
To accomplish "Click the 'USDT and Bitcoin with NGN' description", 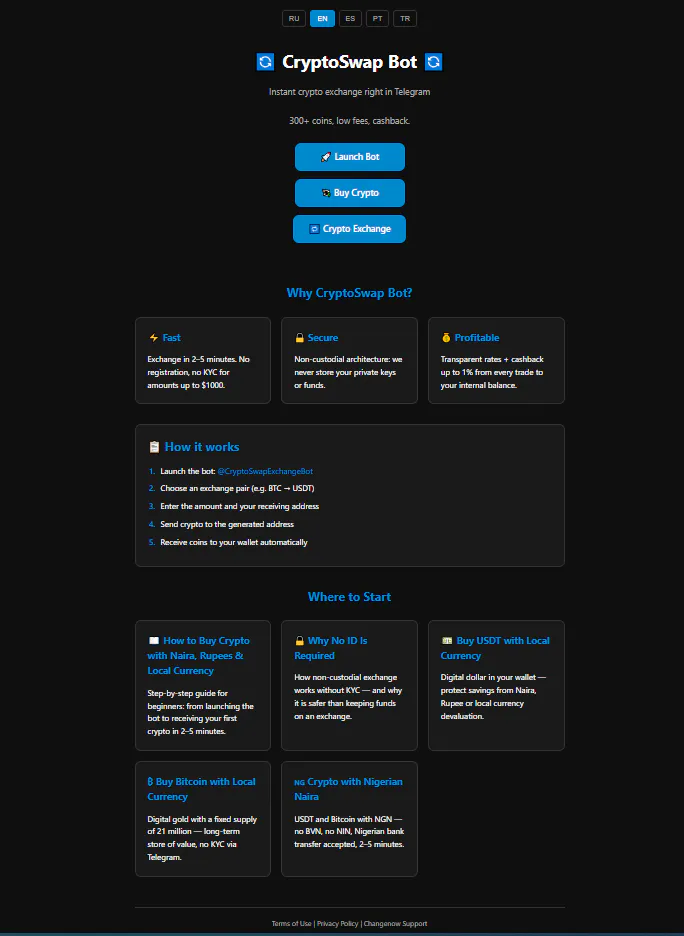I will point(349,832).
